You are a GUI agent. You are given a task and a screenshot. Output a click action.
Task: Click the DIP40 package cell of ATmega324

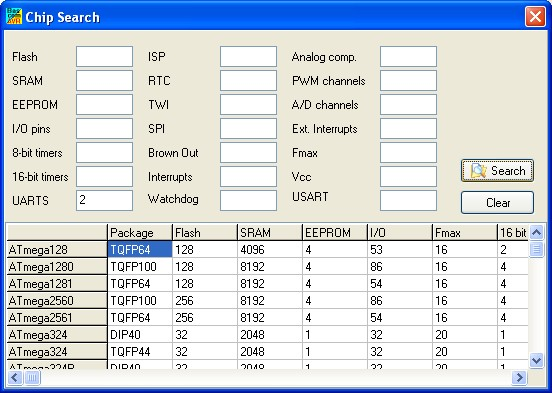[140, 335]
